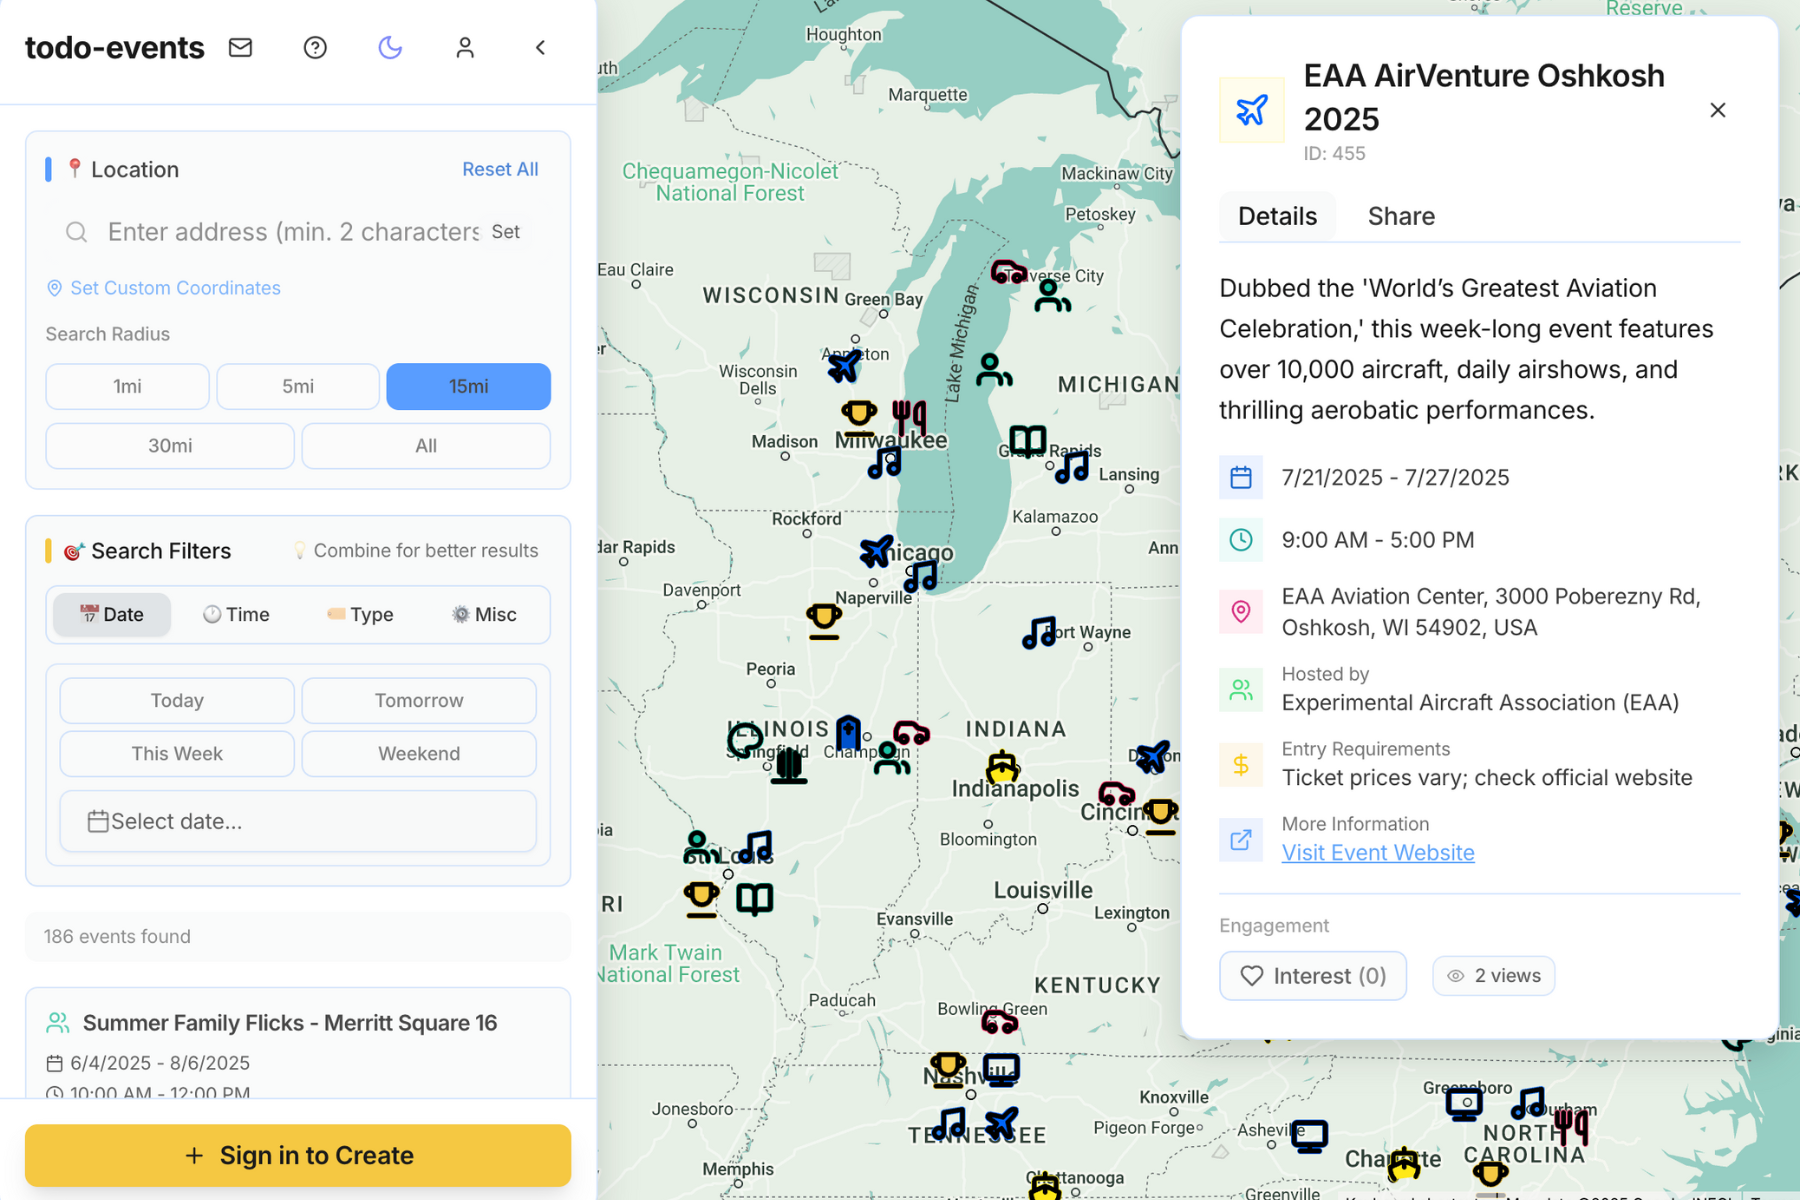Open Summer Family Flicks event card
This screenshot has height=1200, width=1800.
pyautogui.click(x=298, y=1042)
